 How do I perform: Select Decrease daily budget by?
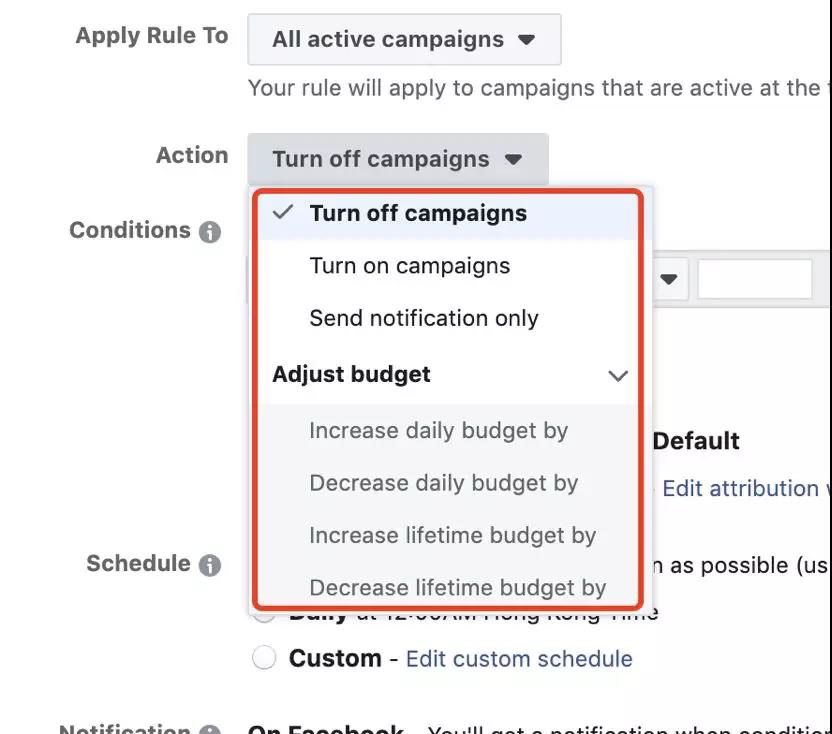pyautogui.click(x=444, y=483)
